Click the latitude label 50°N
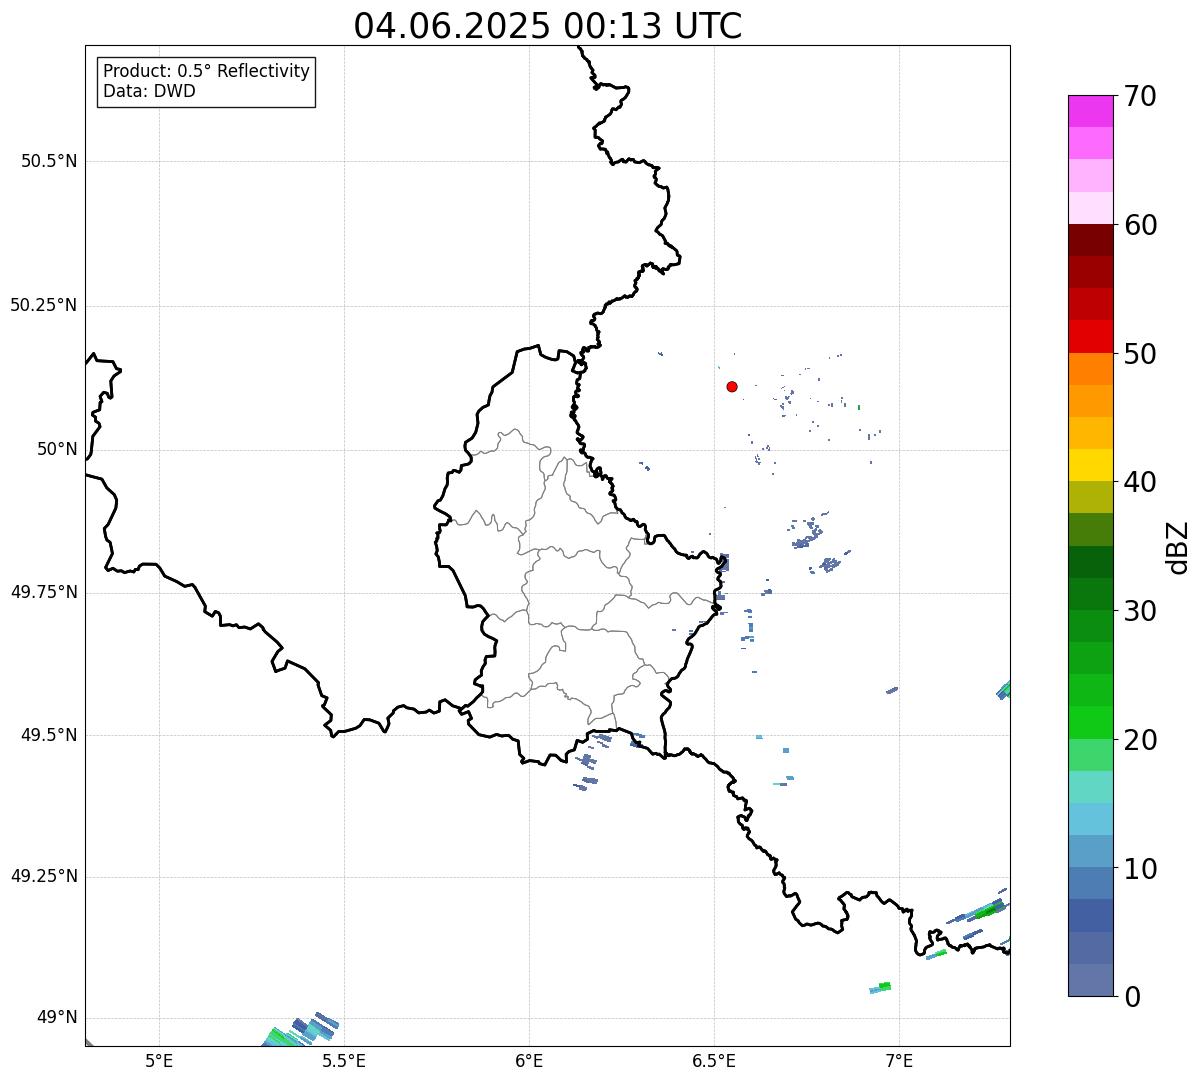The width and height of the screenshot is (1202, 1081). click(57, 450)
